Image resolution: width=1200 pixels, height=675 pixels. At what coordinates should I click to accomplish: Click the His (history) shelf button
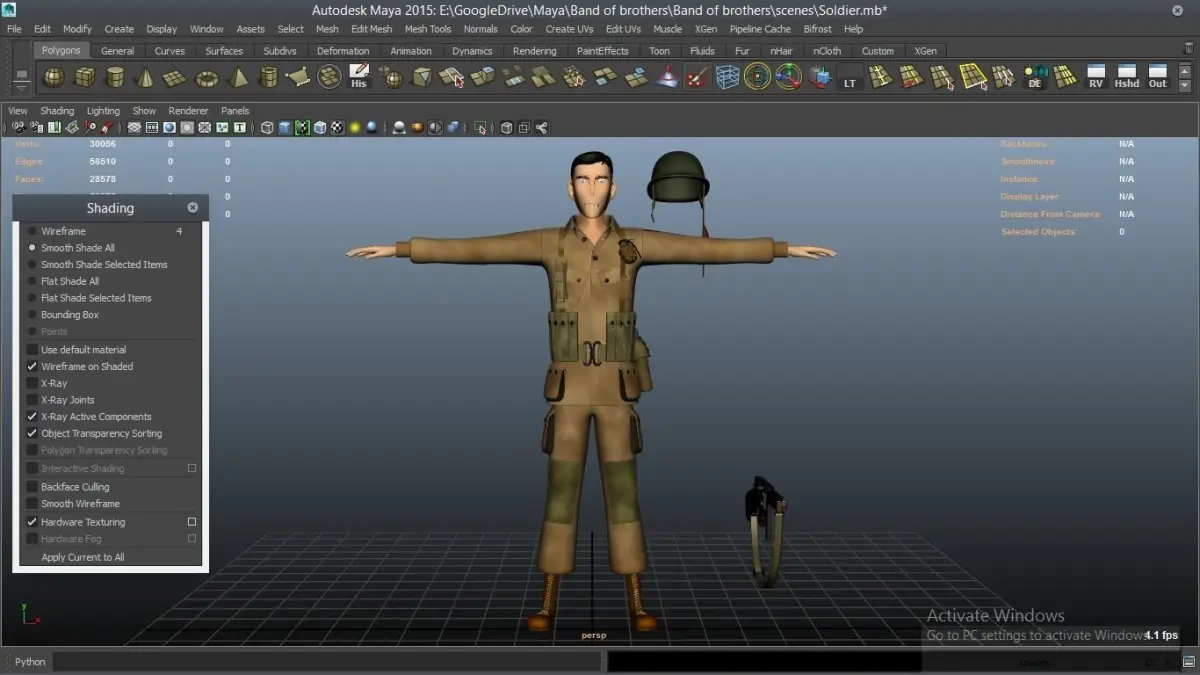point(359,77)
